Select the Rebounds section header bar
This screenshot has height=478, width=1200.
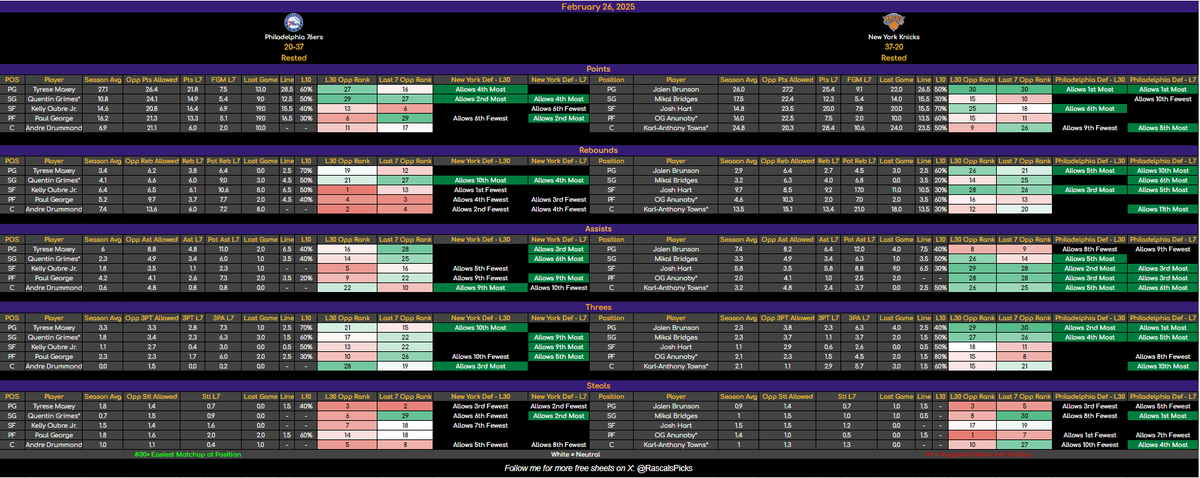point(600,150)
